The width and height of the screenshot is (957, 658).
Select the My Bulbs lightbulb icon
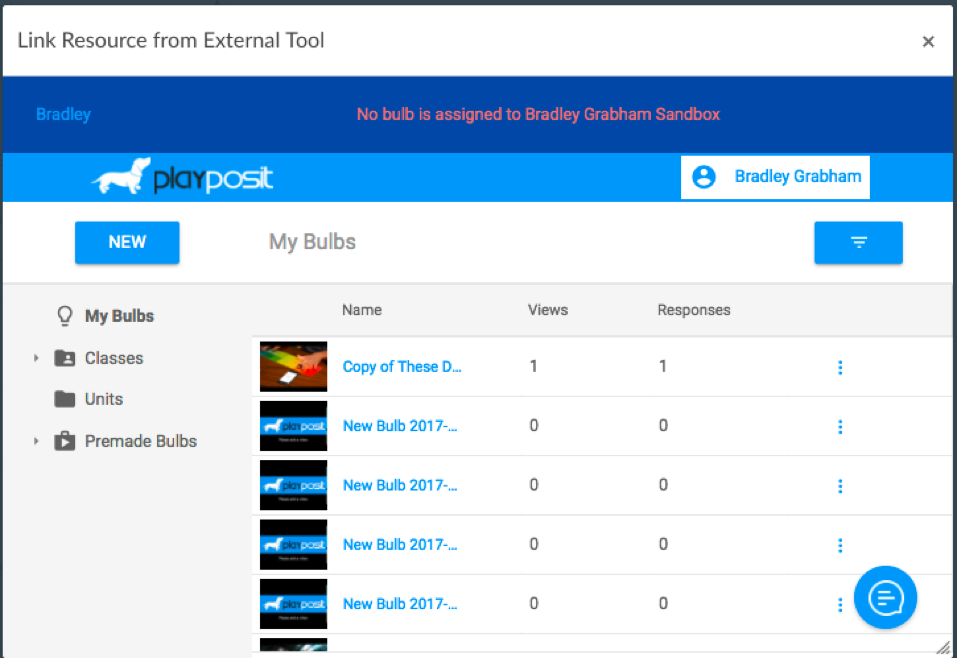tap(64, 315)
